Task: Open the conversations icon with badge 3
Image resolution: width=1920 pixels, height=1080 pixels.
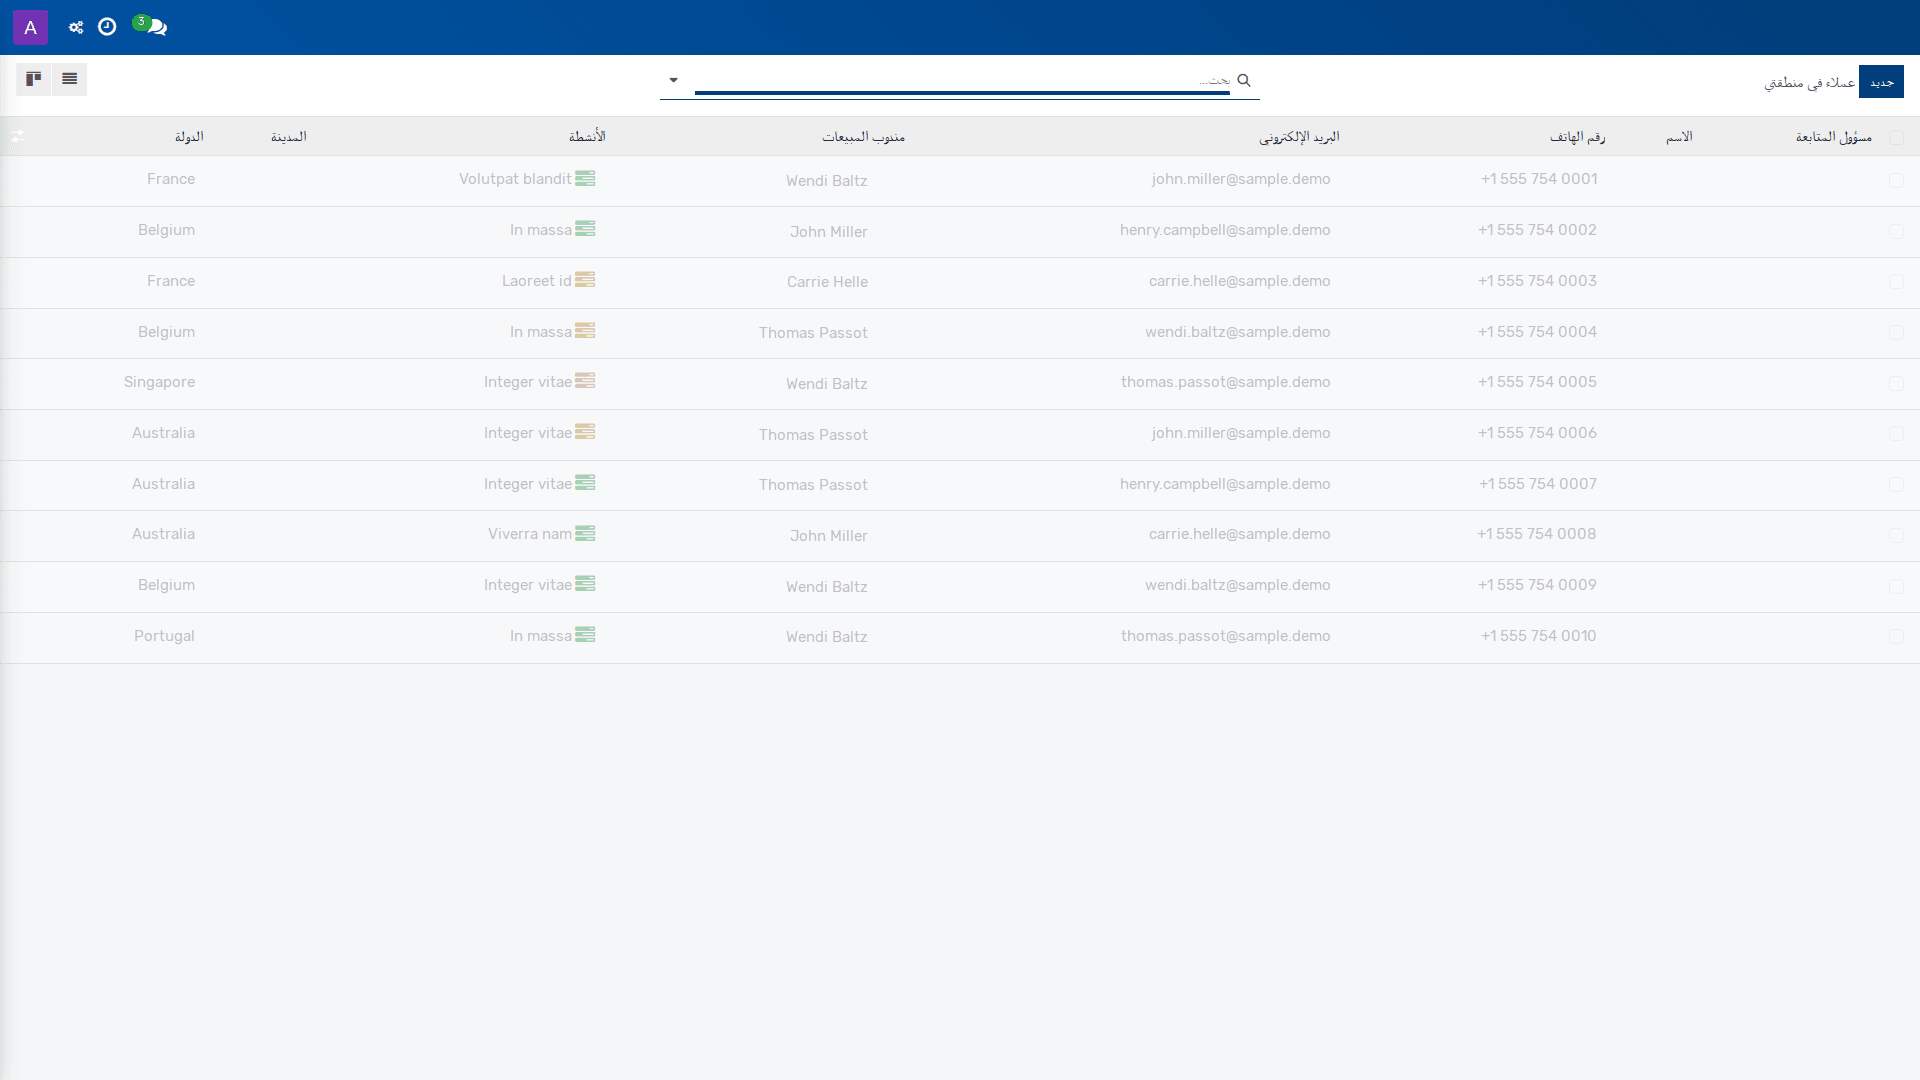Action: coord(151,26)
